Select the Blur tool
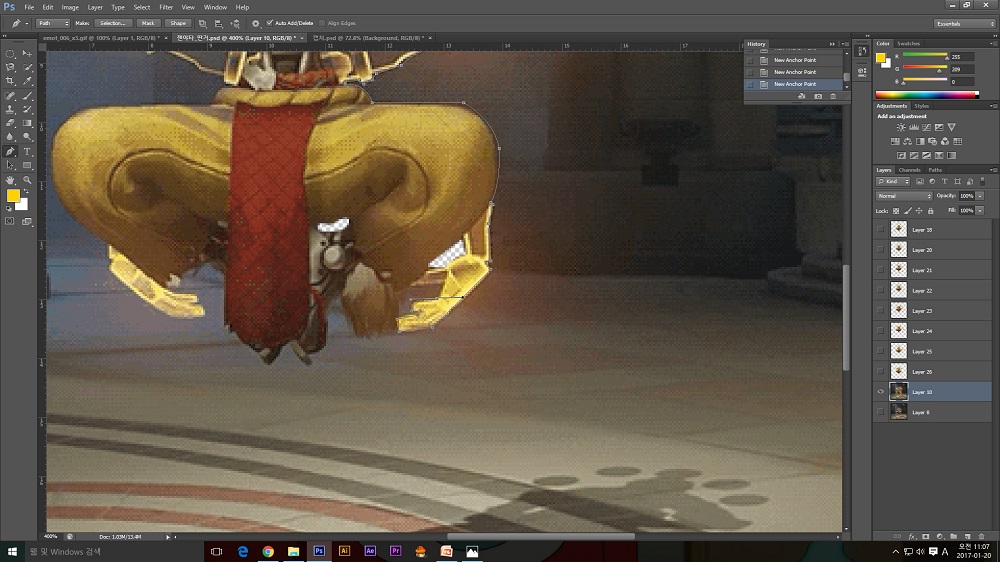 10,137
